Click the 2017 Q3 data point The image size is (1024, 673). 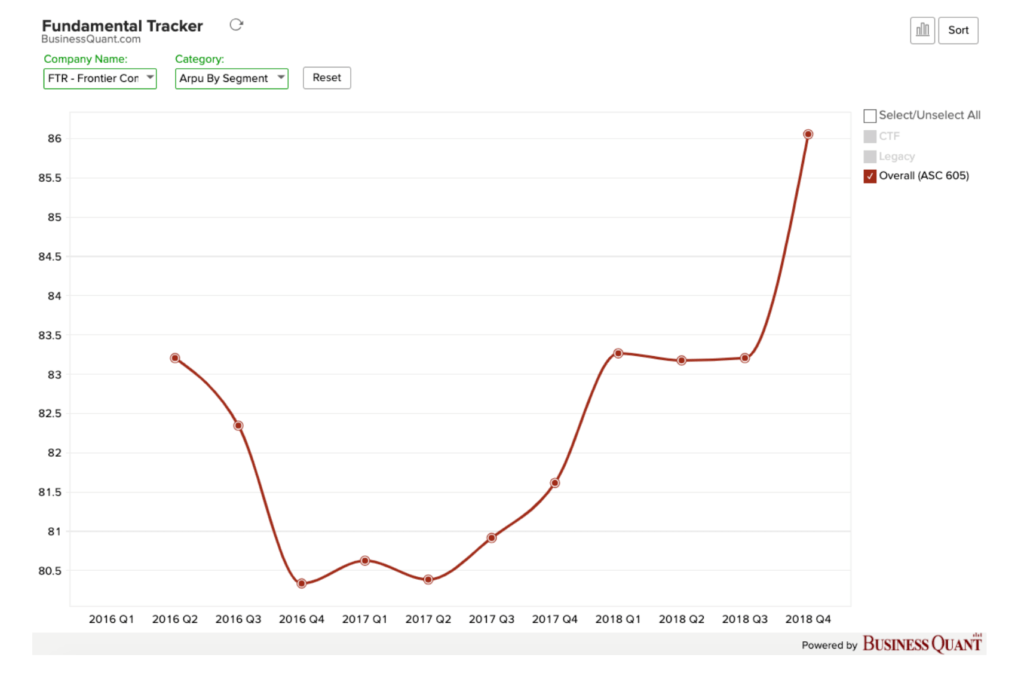[x=492, y=538]
